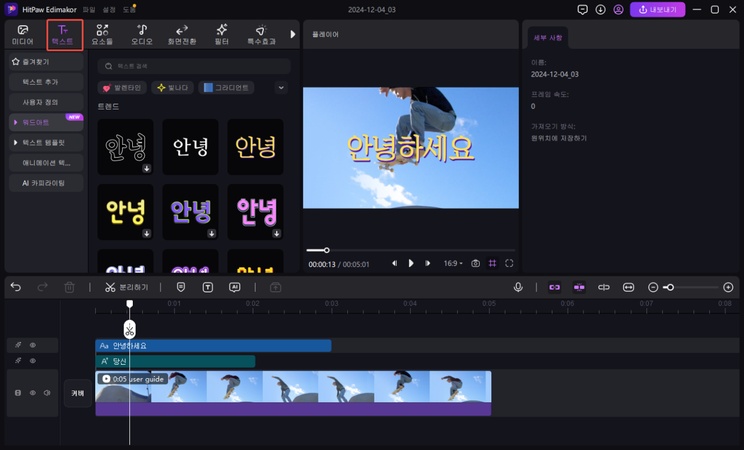
Task: Toggle the clip link option
Action: [554, 287]
